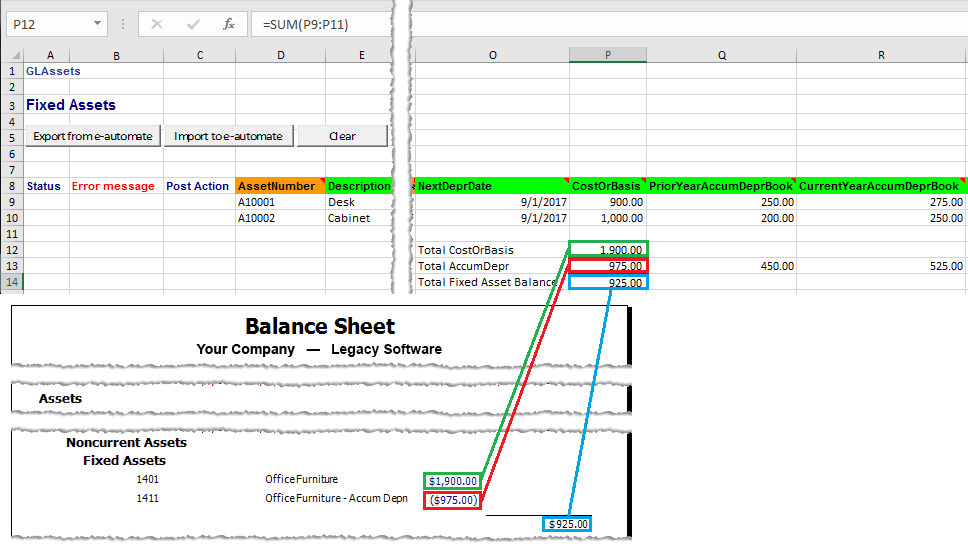
Task: Click the Cancel (X) icon in formula bar
Action: (157, 24)
